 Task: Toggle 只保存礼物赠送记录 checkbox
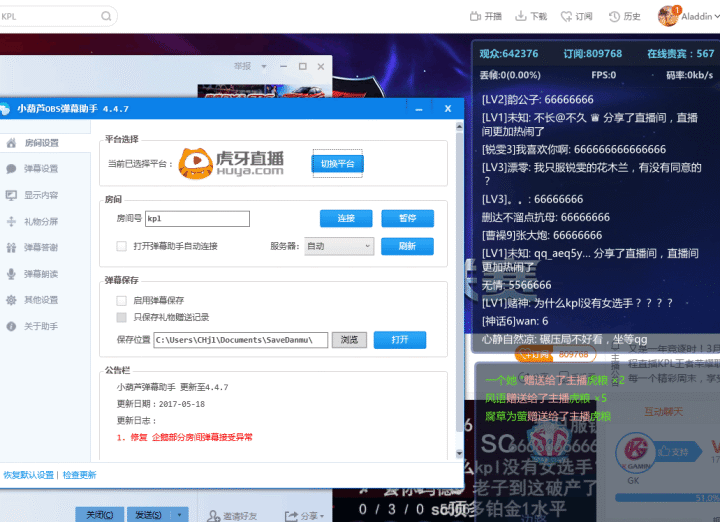[x=122, y=317]
